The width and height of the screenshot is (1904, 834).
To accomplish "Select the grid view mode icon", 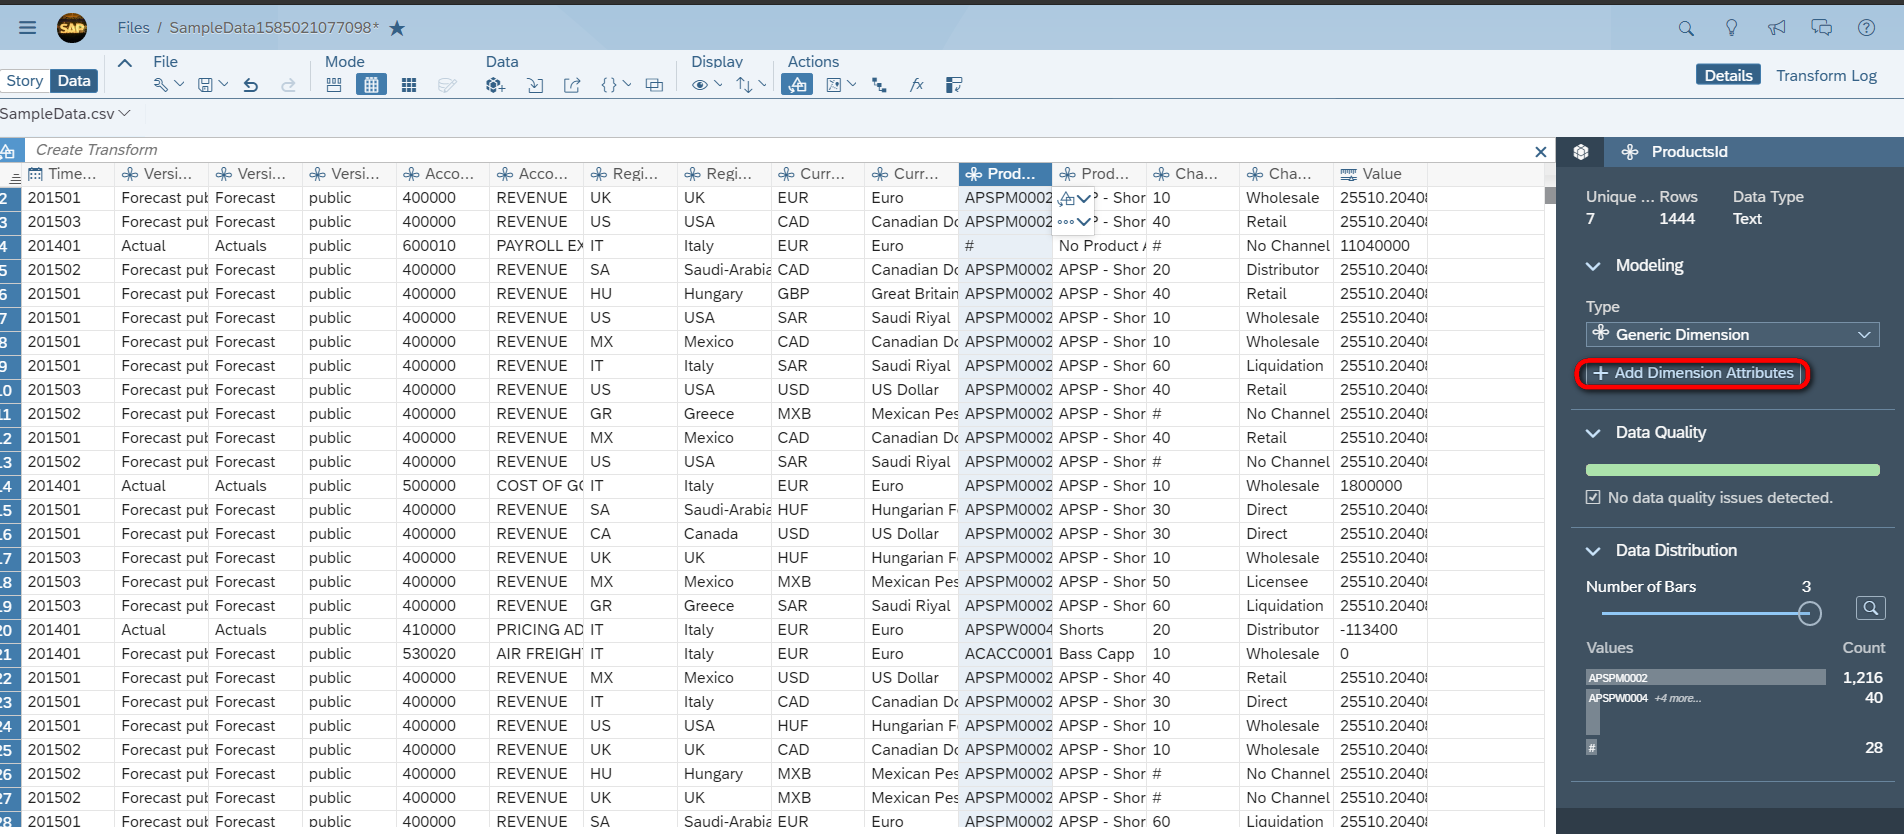I will [409, 85].
